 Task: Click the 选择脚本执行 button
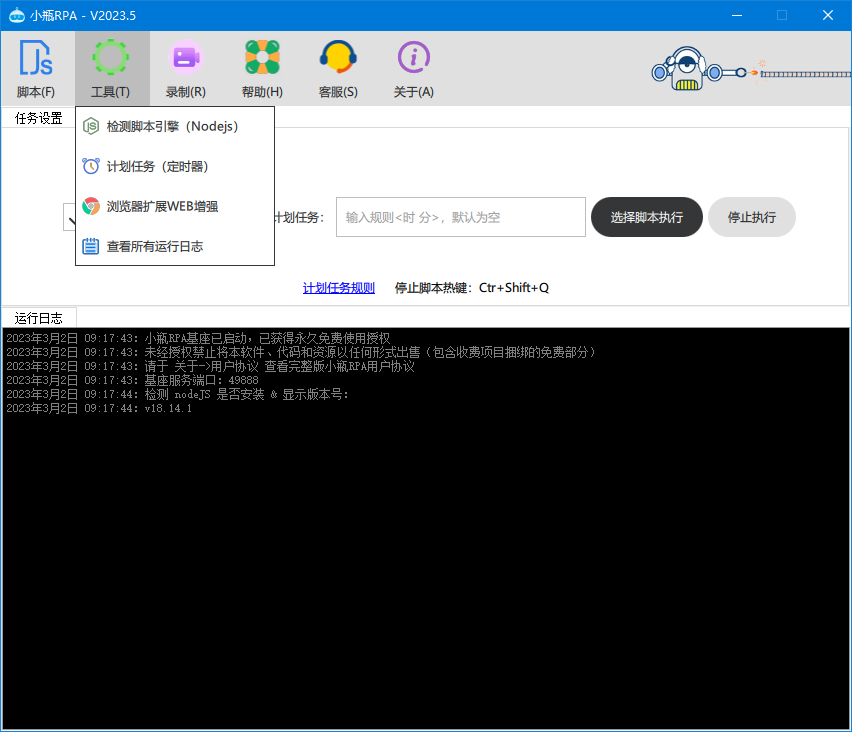(647, 217)
